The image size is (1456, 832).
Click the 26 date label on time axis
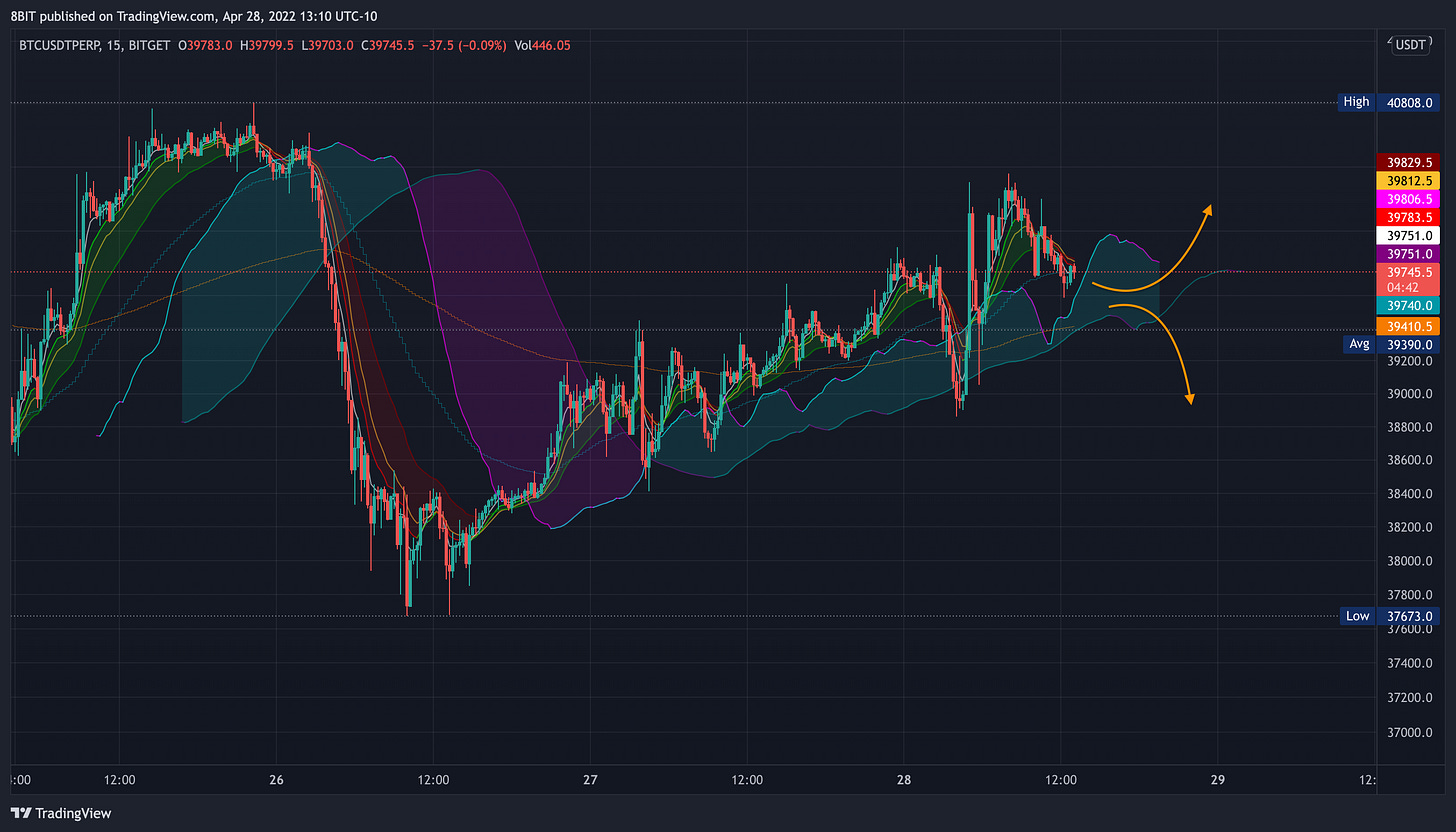click(277, 779)
